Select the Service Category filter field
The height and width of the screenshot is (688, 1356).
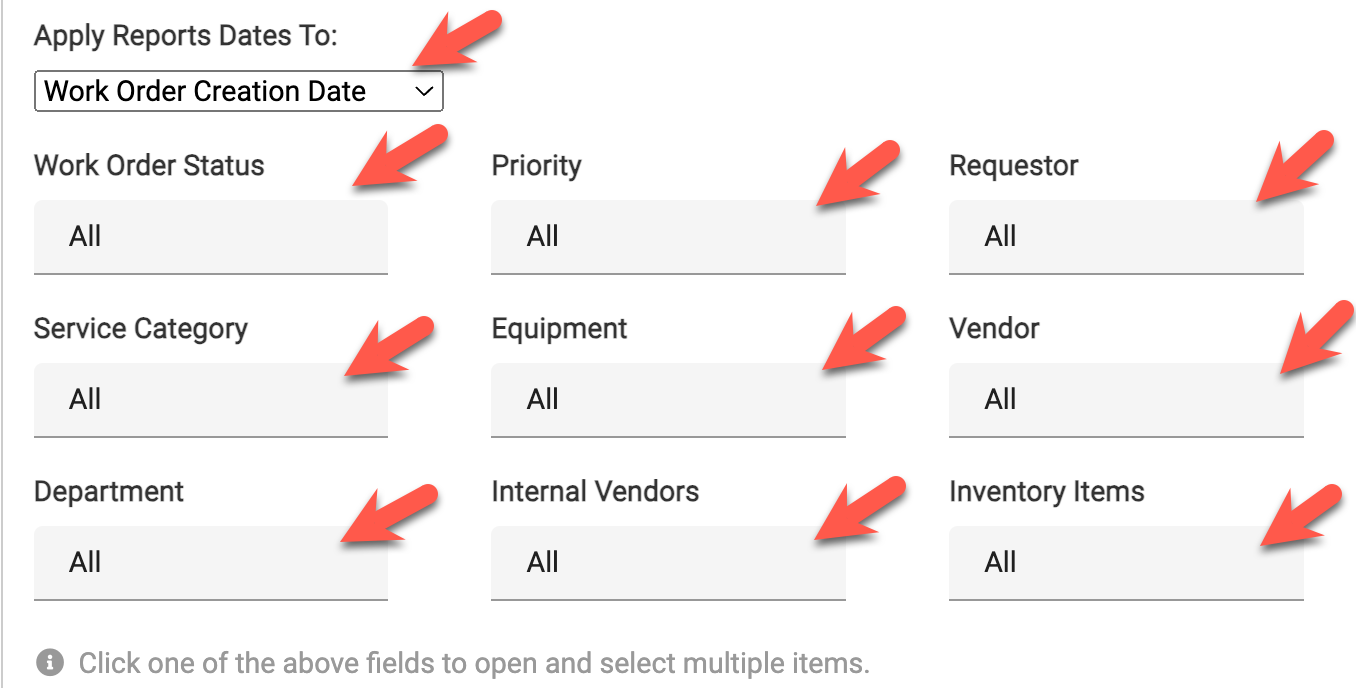click(210, 400)
